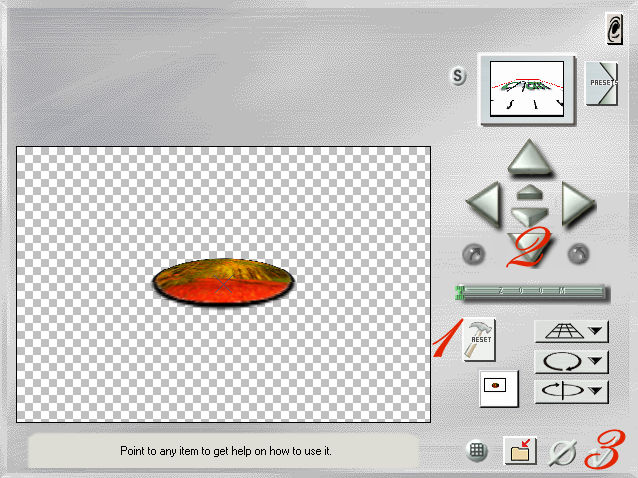Open the axis flip rotation dropdown
Viewport: 638px width, 478px height.
point(571,391)
